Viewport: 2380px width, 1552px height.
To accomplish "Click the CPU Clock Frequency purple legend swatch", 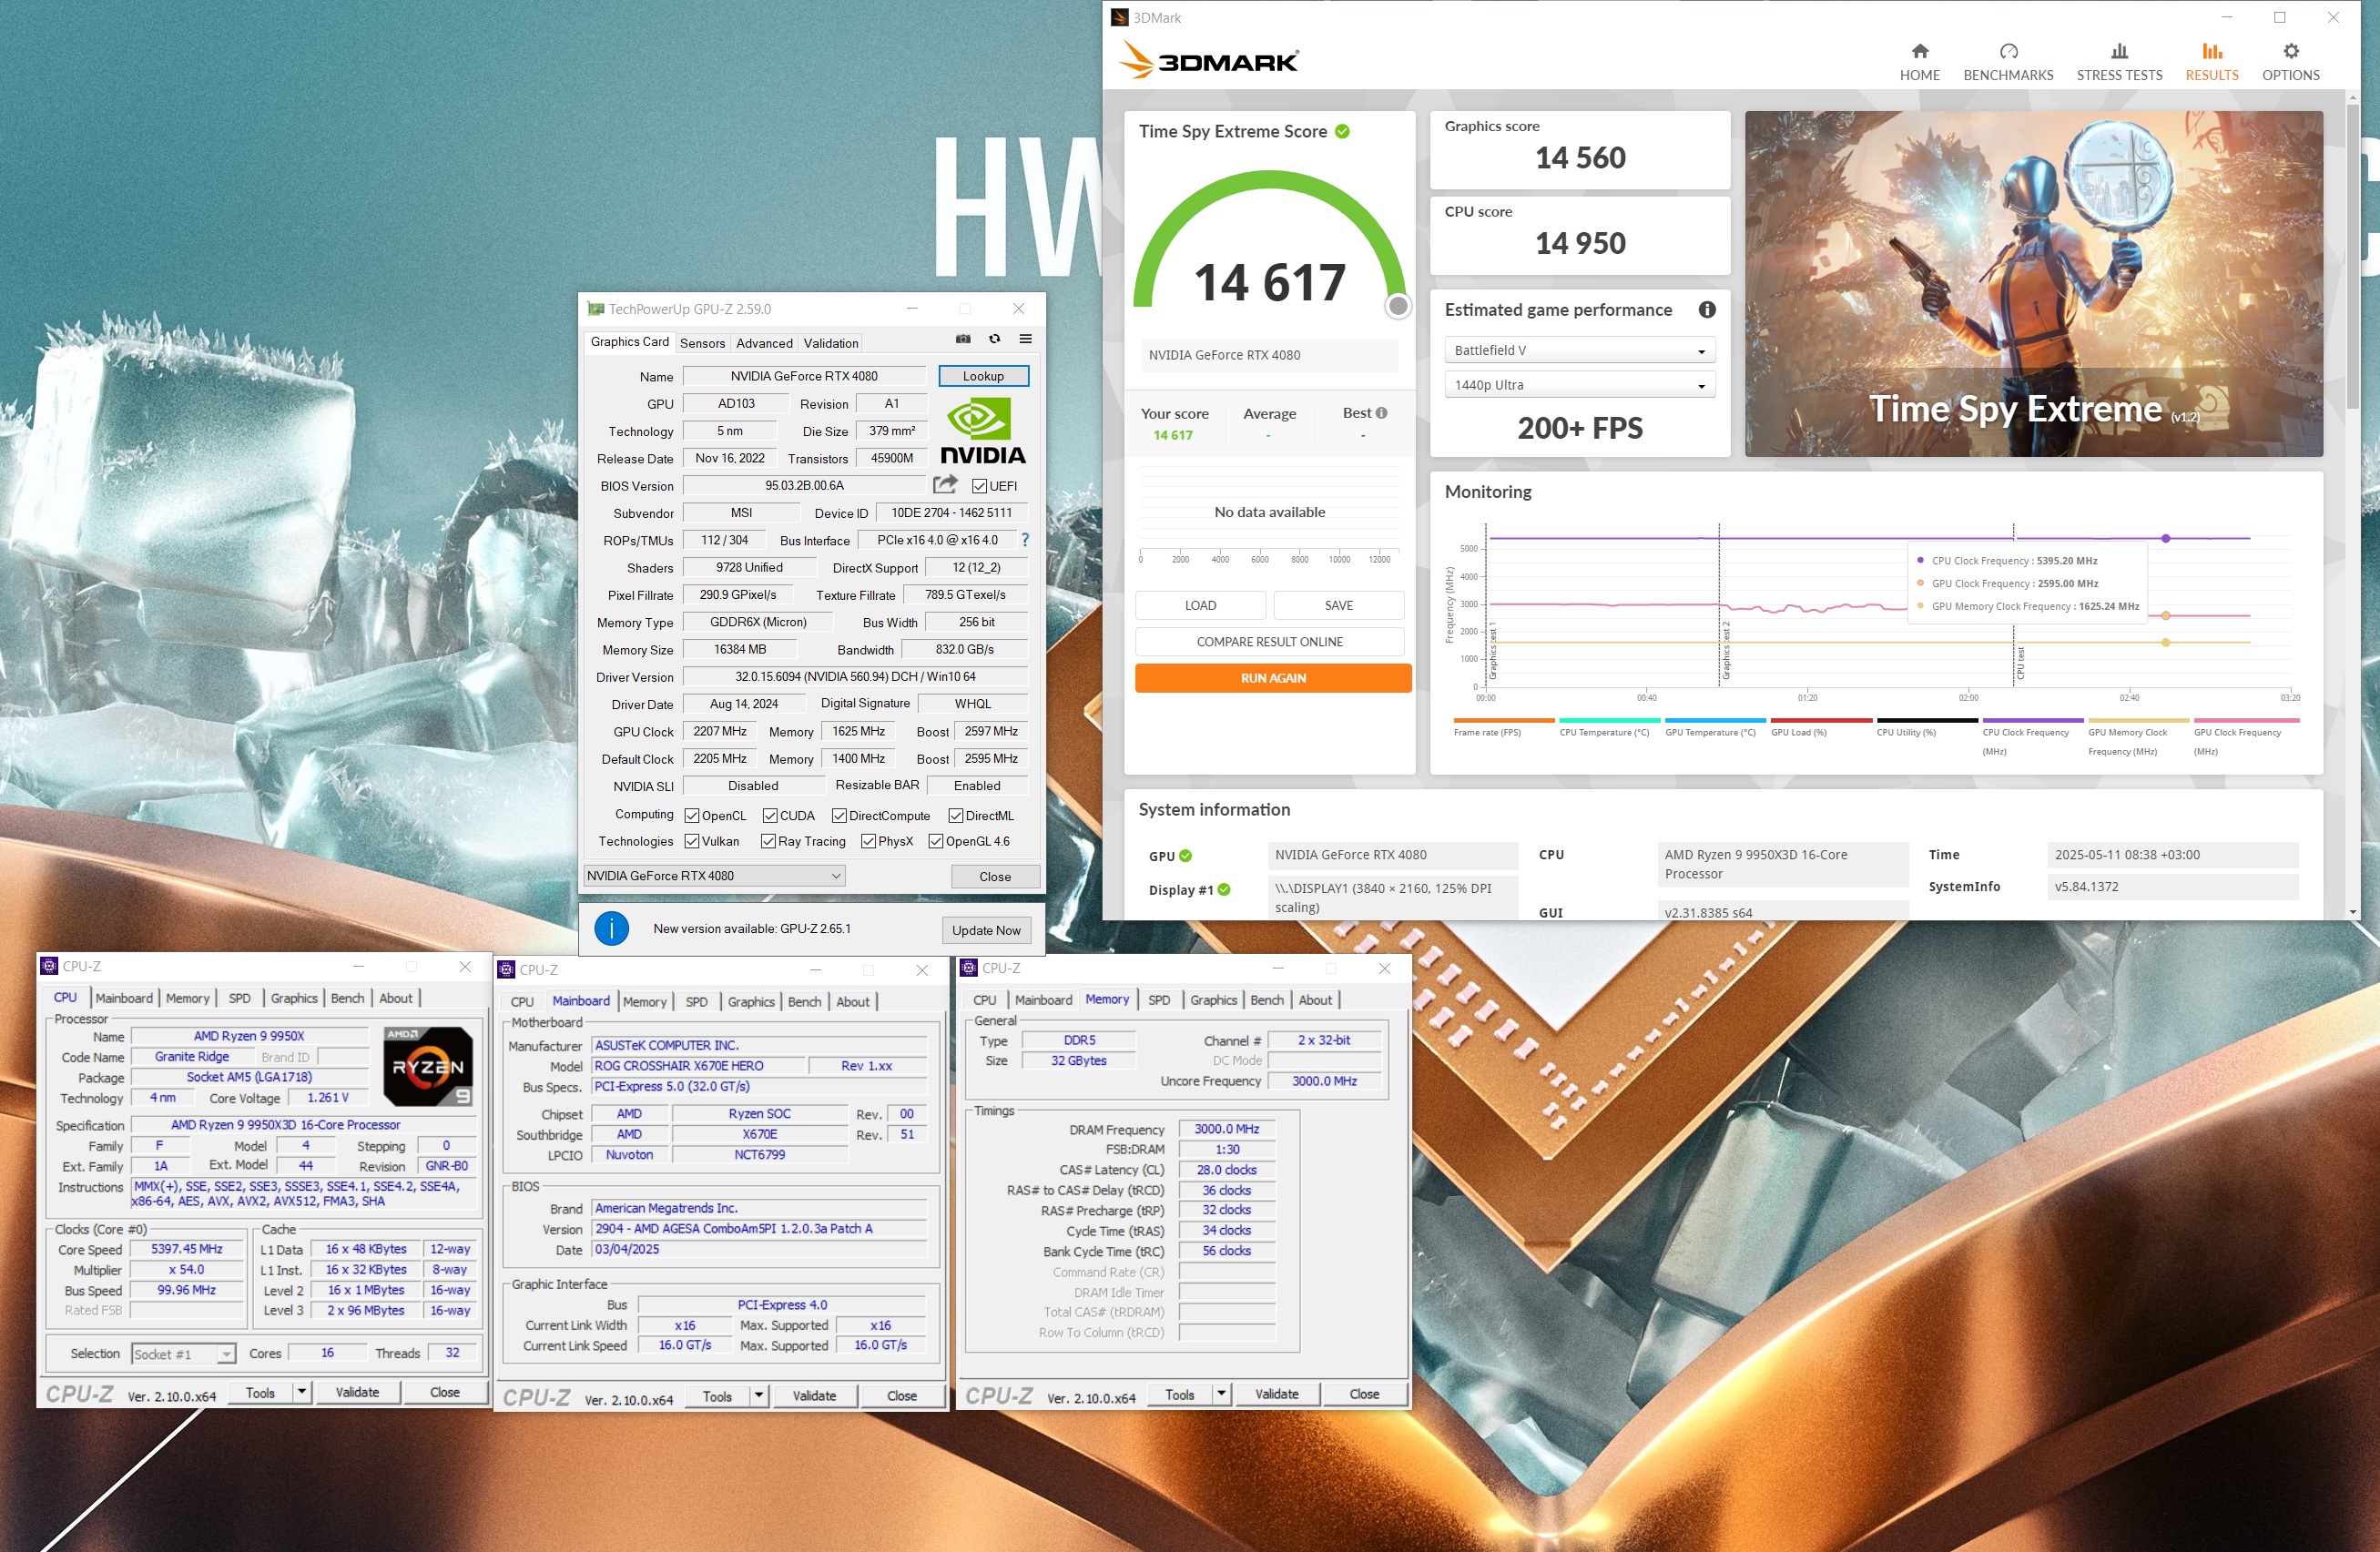I will point(2032,720).
